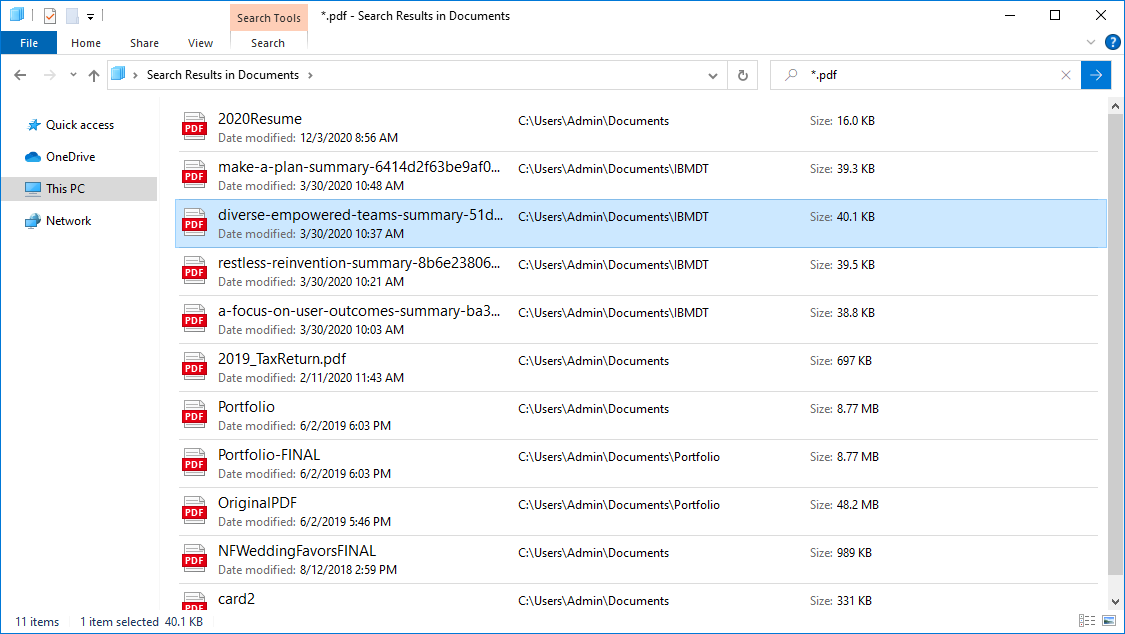Expand the address bar history dropdown

tap(712, 75)
